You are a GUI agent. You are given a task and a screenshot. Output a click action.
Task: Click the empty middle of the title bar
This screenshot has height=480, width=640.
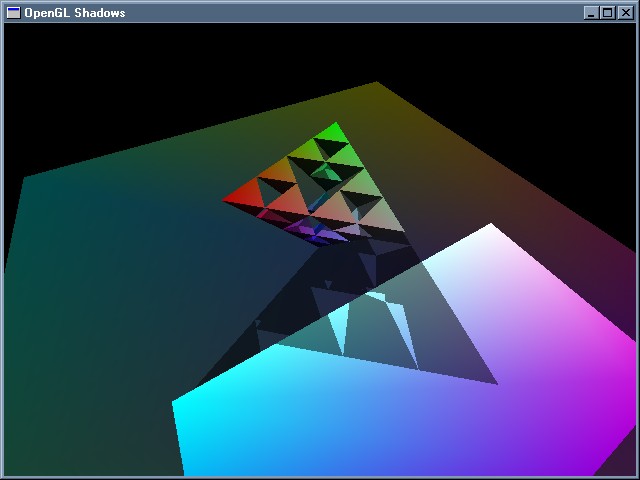pyautogui.click(x=350, y=12)
